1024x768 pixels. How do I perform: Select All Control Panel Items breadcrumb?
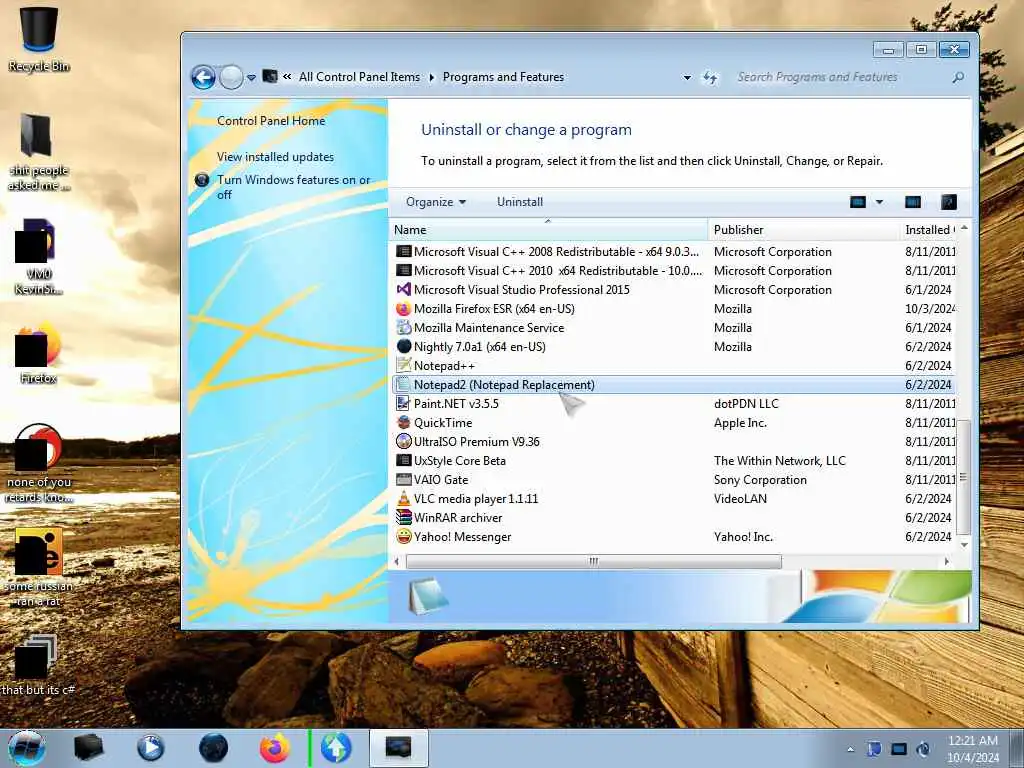click(x=359, y=77)
